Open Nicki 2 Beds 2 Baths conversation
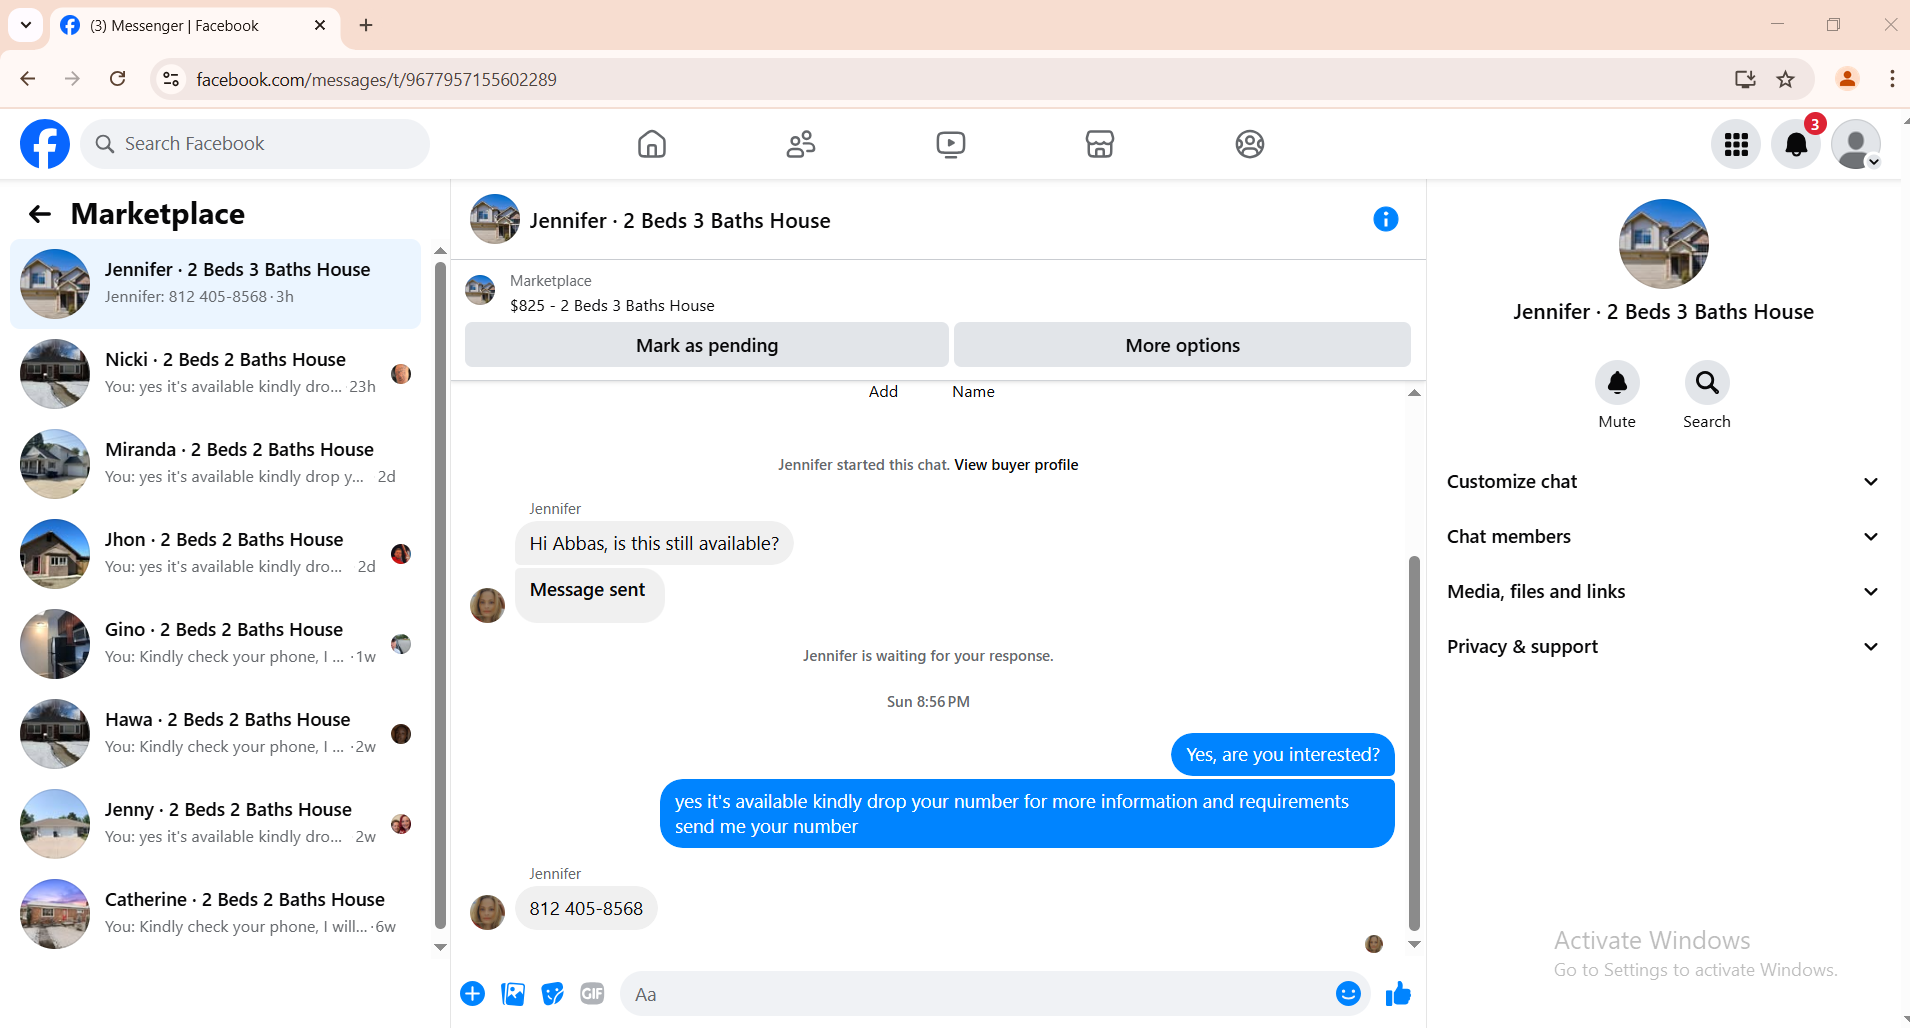 pyautogui.click(x=215, y=374)
